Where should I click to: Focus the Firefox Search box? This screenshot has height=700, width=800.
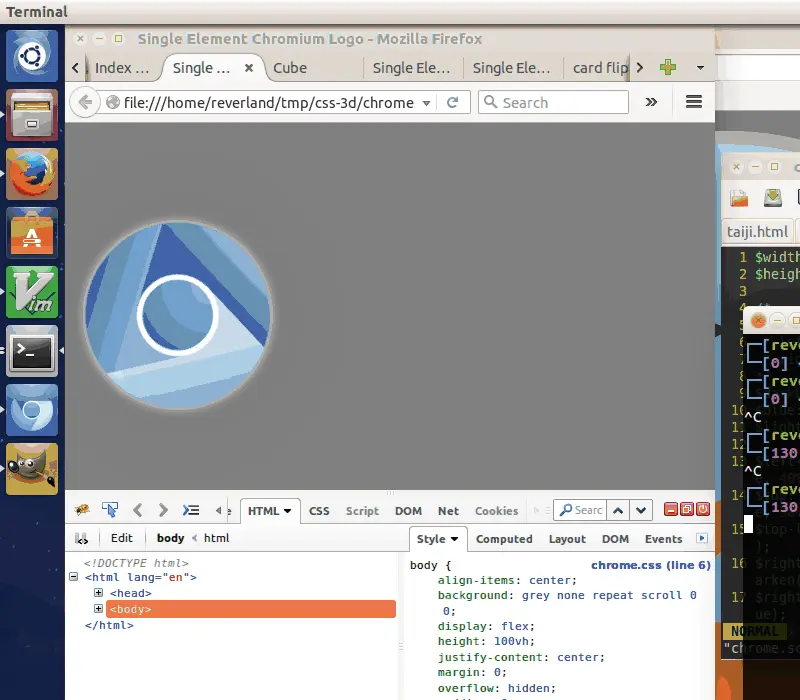point(553,102)
